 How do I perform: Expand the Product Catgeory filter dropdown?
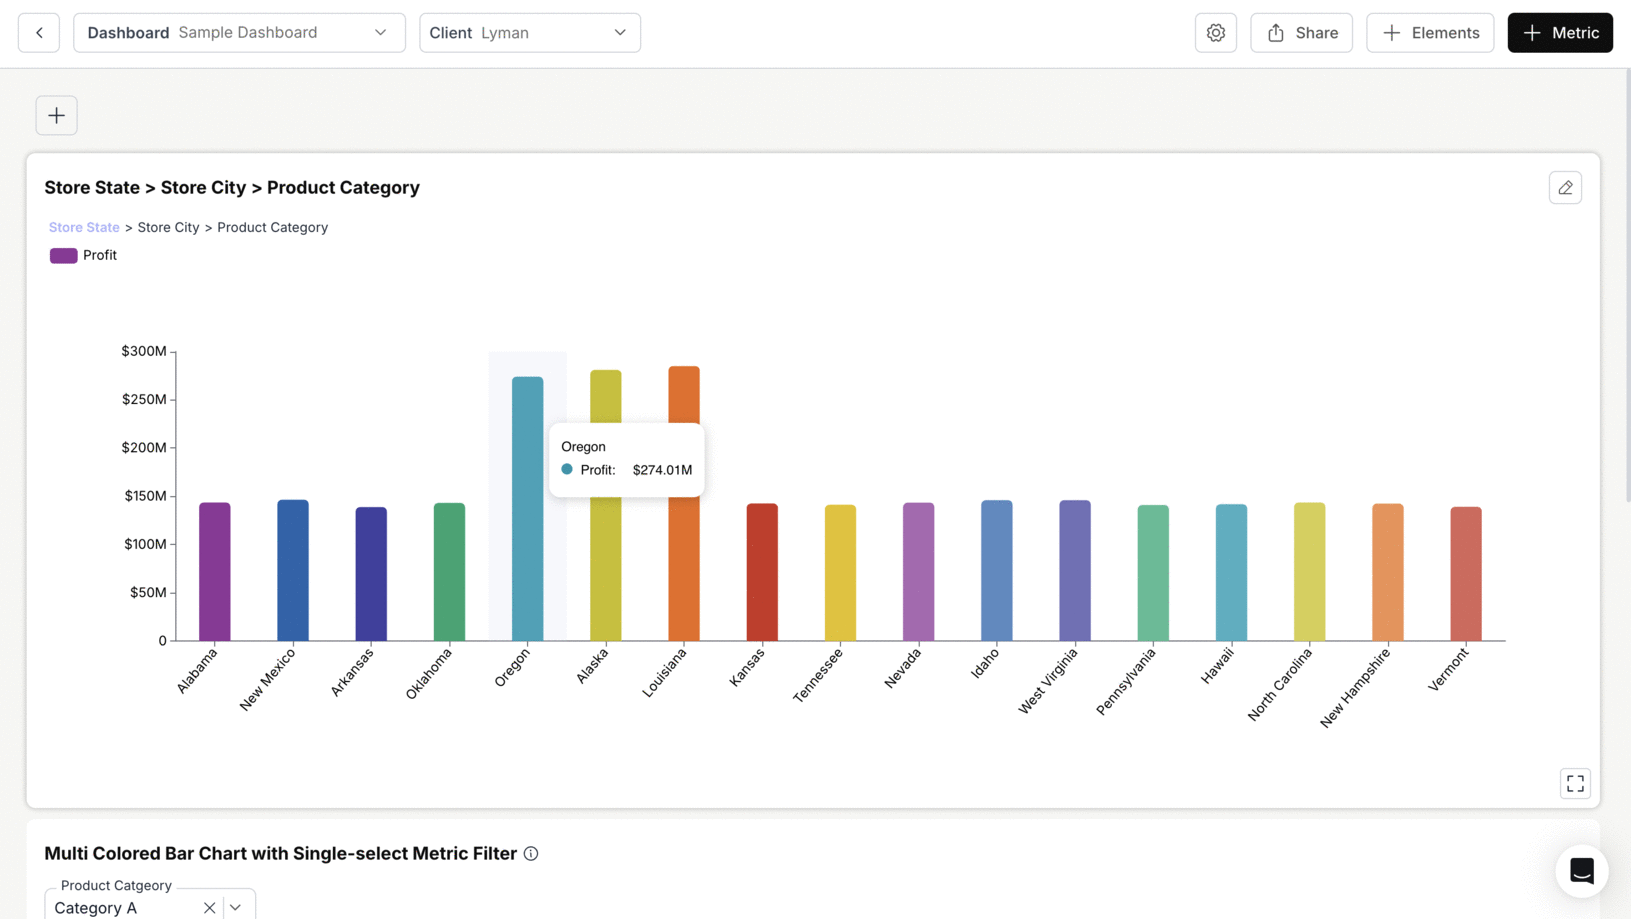point(236,907)
